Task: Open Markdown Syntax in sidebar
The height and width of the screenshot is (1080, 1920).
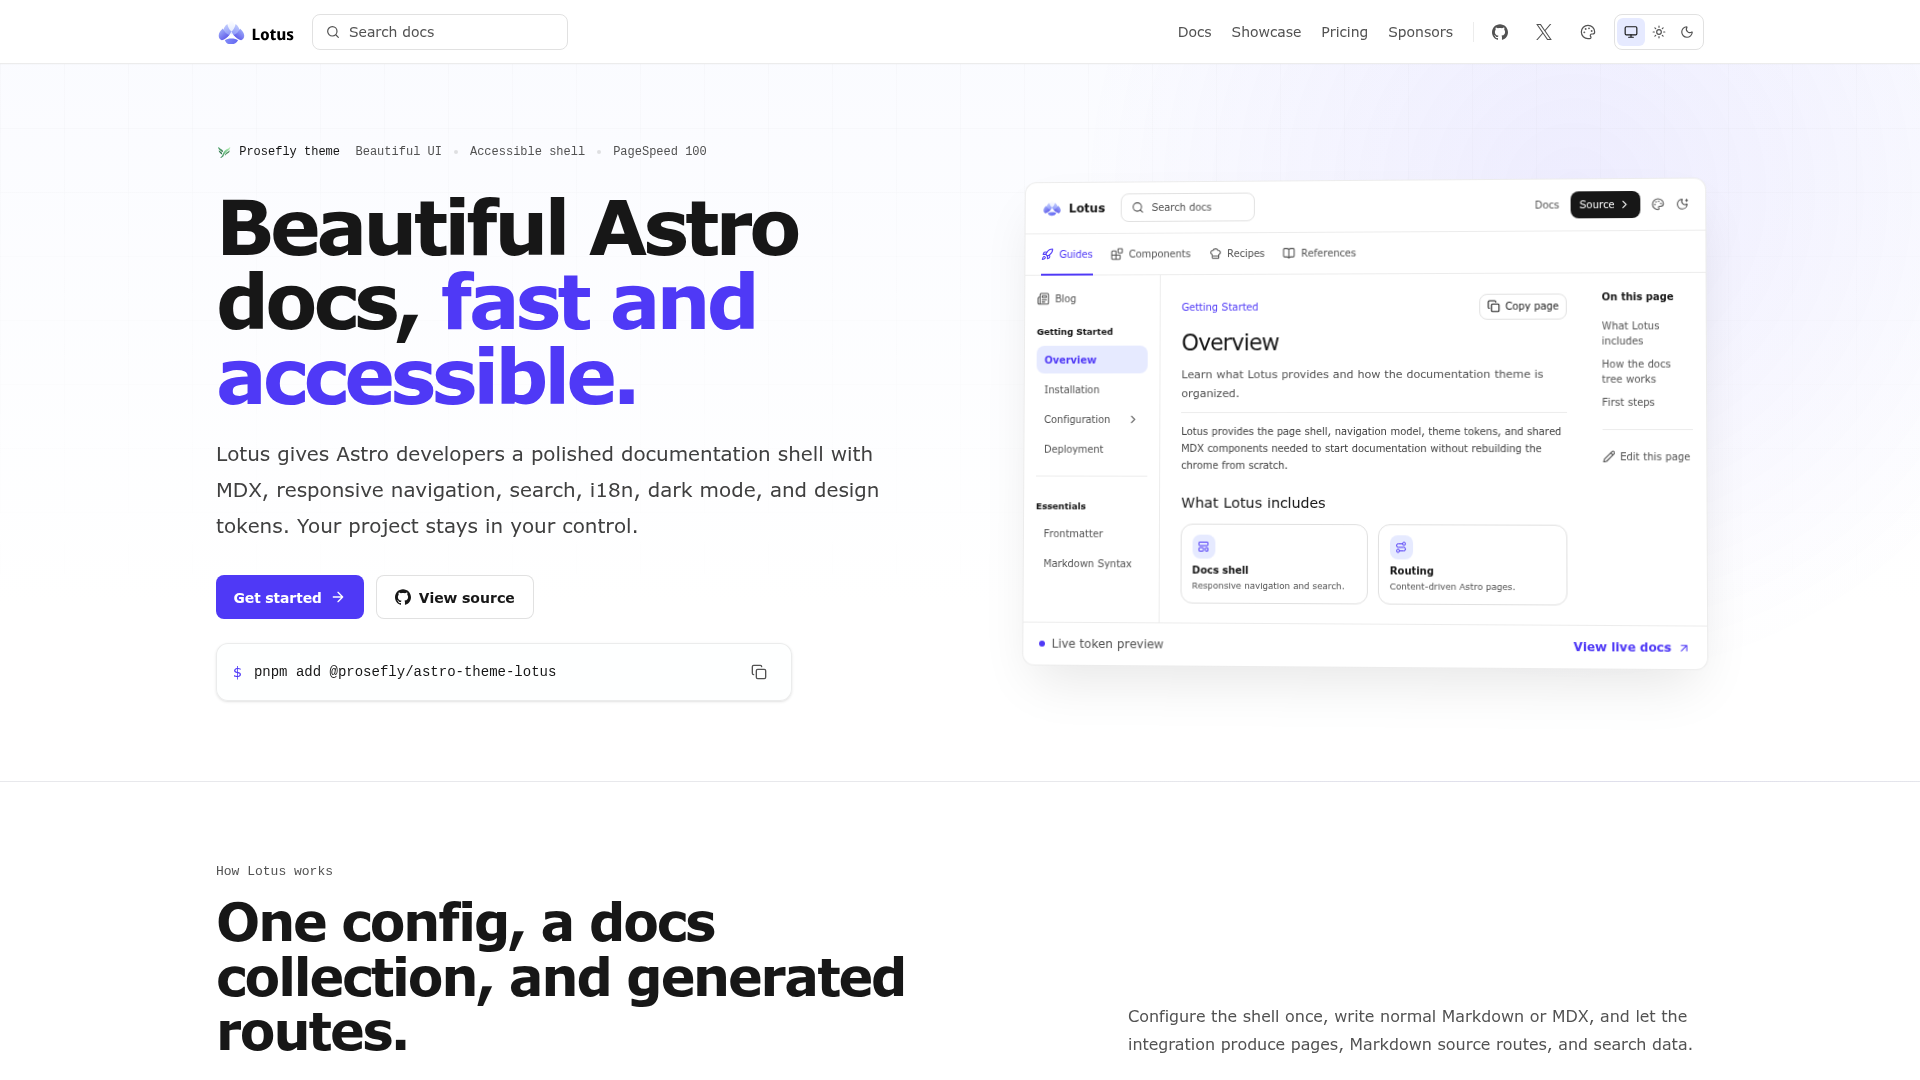Action: pos(1087,564)
